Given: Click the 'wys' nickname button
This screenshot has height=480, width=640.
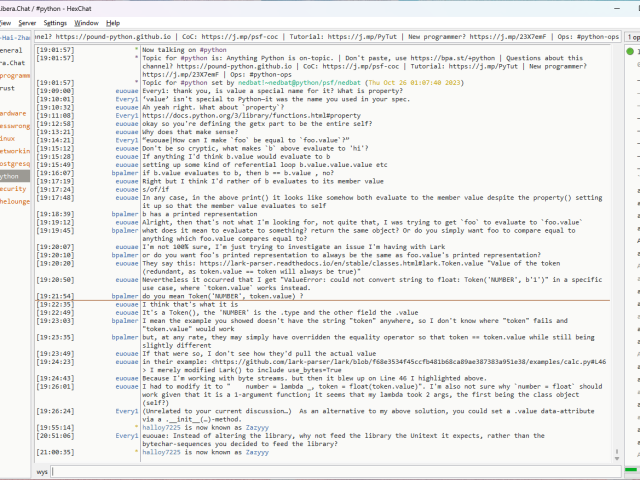Looking at the screenshot, I should [x=42, y=470].
